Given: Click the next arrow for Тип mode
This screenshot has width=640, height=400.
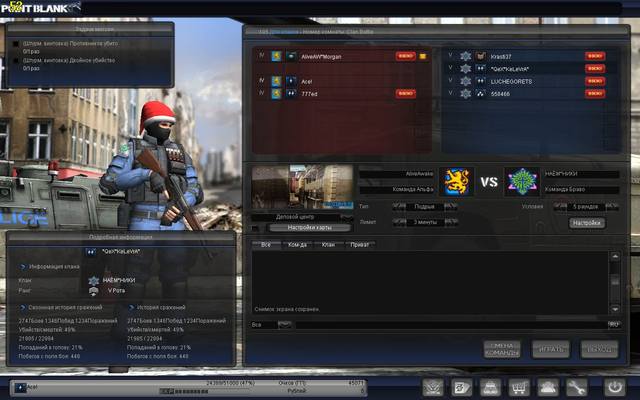Looking at the screenshot, I should (451, 207).
